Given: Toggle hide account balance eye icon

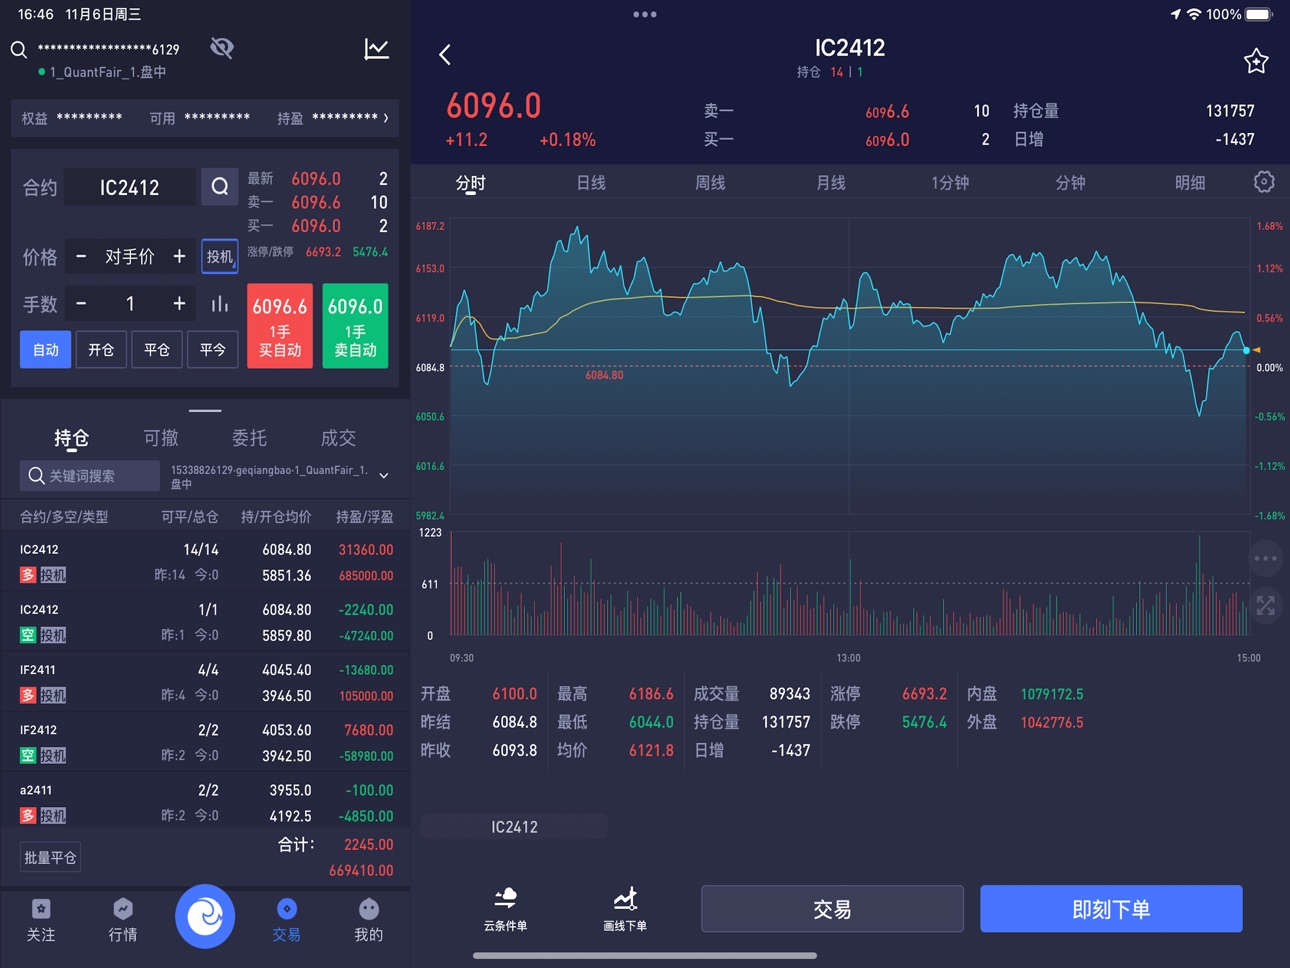Looking at the screenshot, I should (x=222, y=48).
